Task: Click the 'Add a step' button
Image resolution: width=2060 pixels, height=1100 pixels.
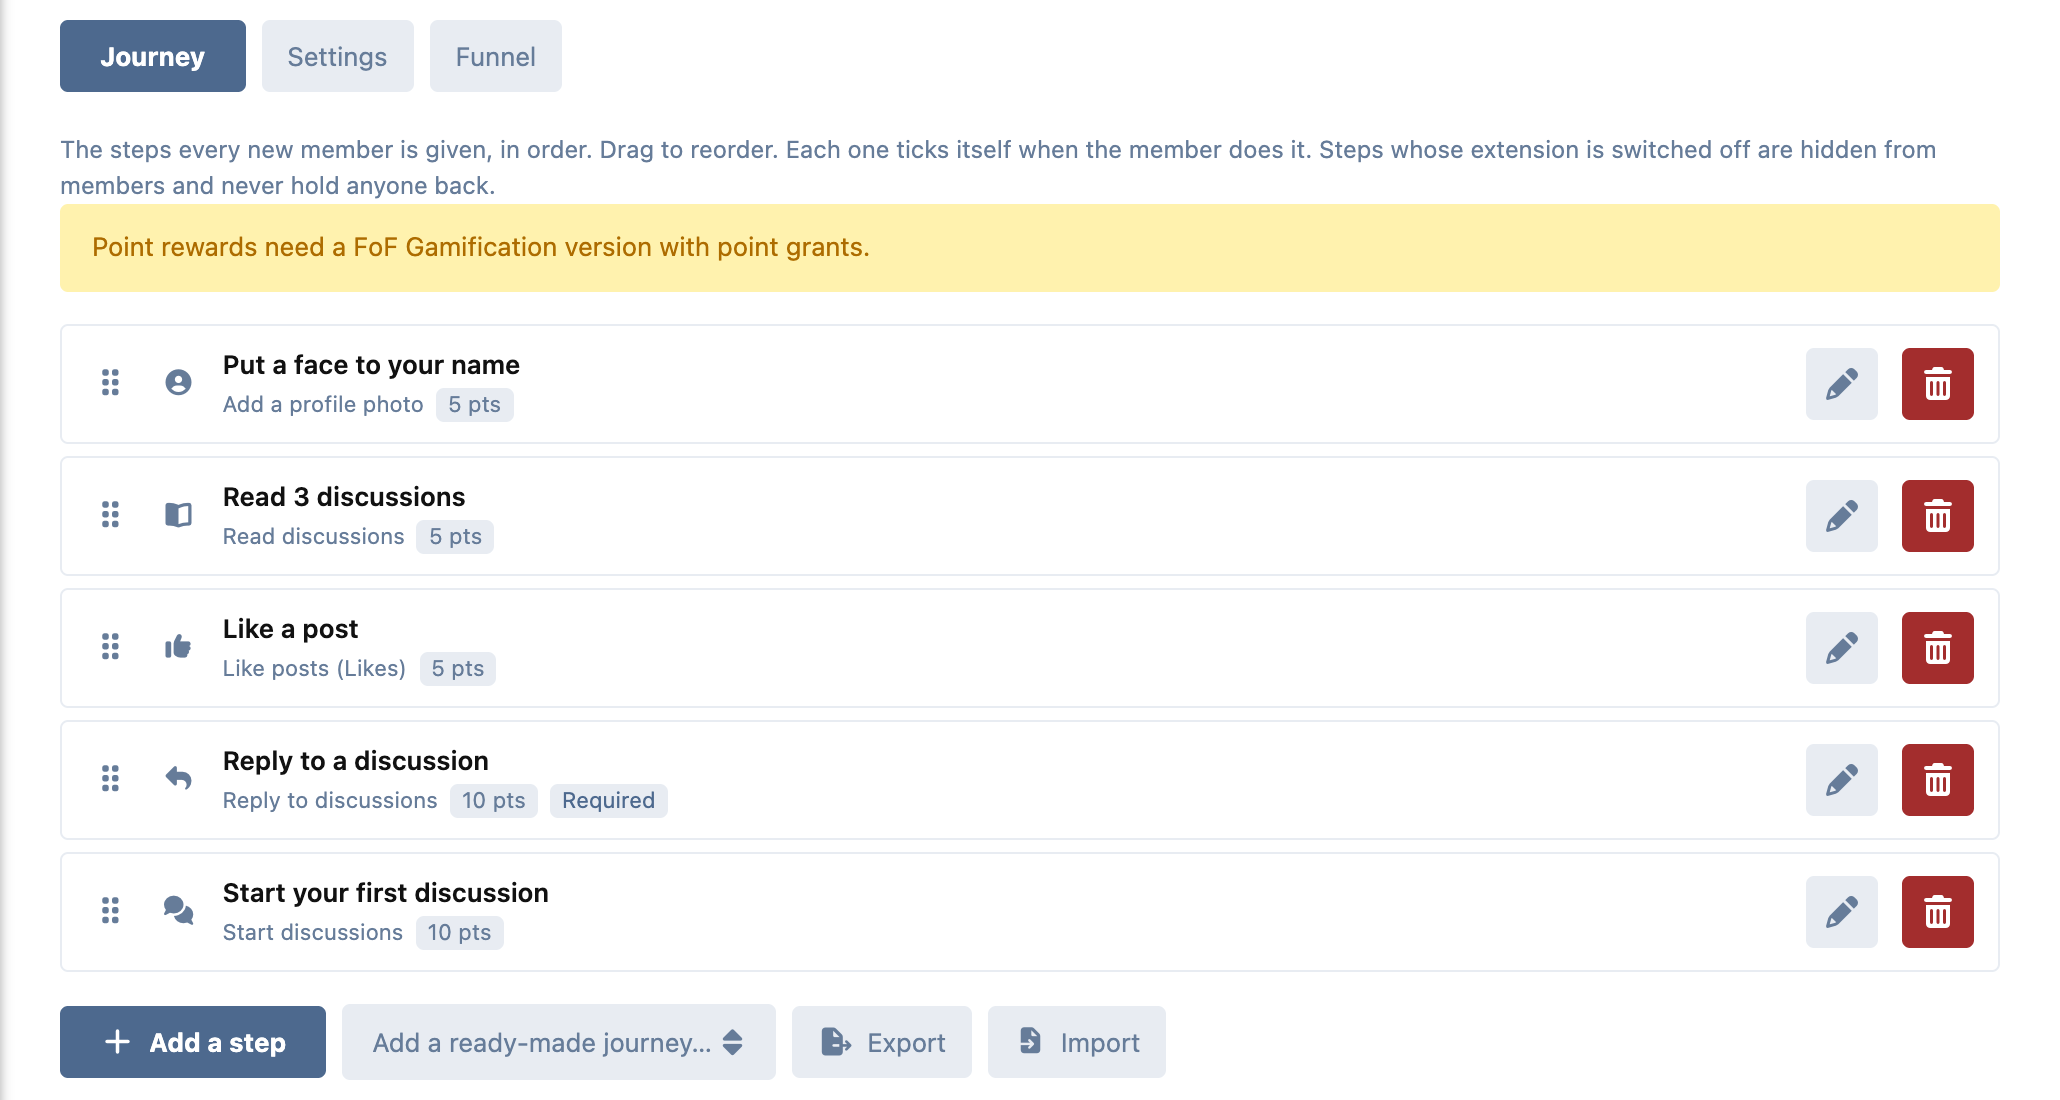Action: [x=193, y=1042]
